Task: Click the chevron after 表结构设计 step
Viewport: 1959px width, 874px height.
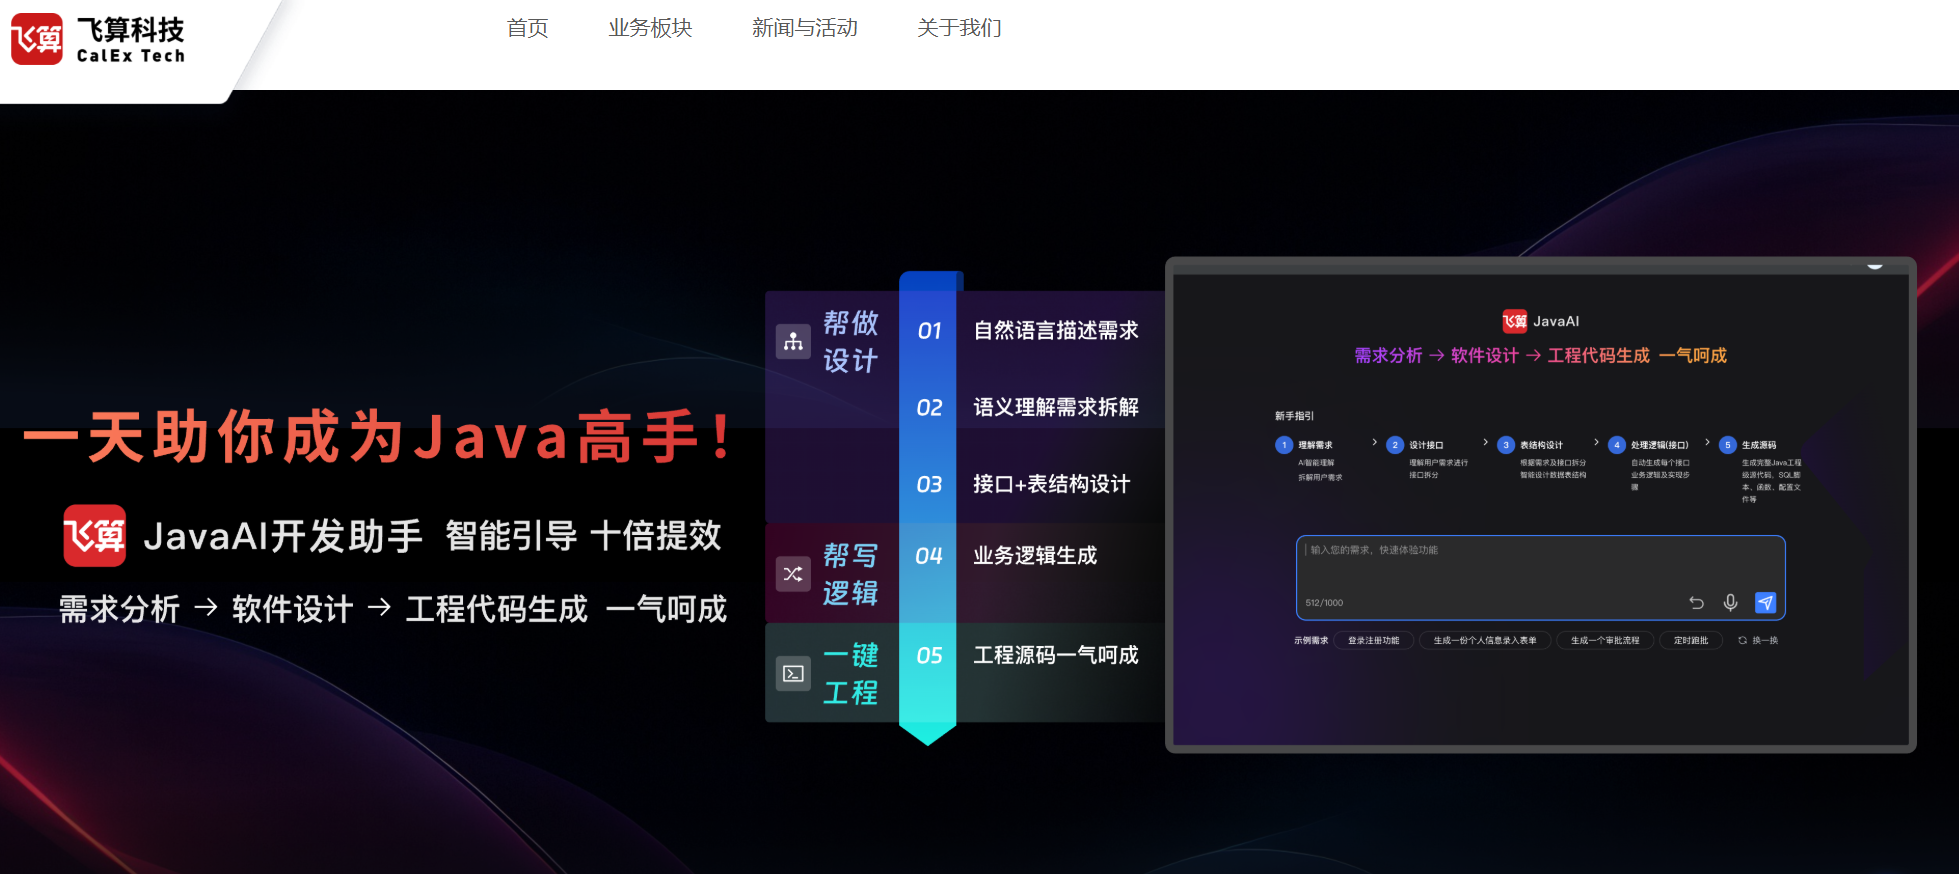Action: click(1597, 442)
